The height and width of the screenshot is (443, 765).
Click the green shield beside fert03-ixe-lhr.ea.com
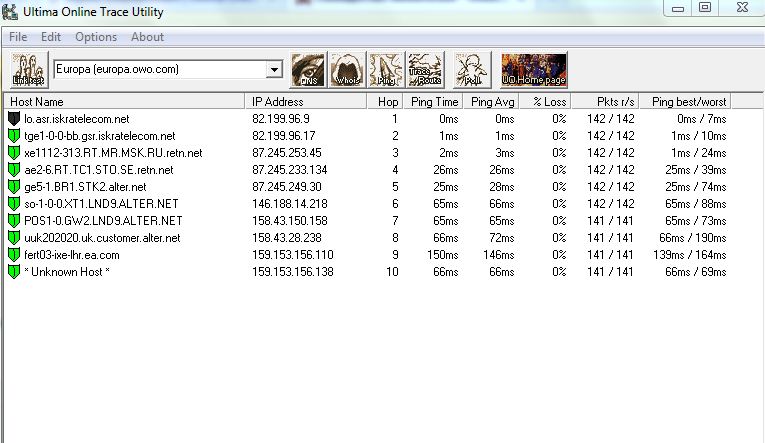[x=14, y=255]
